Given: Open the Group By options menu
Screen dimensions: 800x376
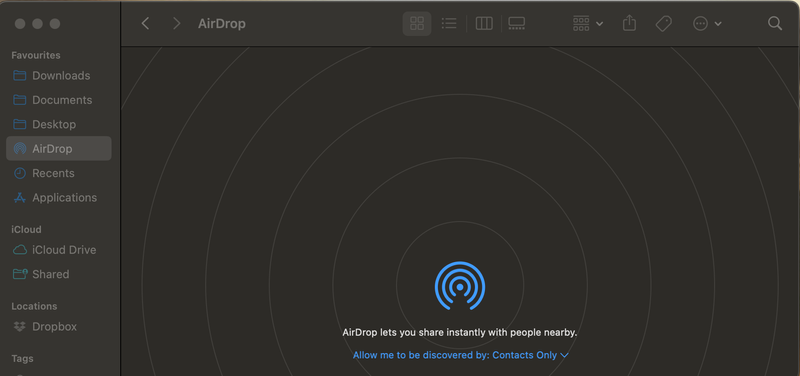Looking at the screenshot, I should click(588, 23).
